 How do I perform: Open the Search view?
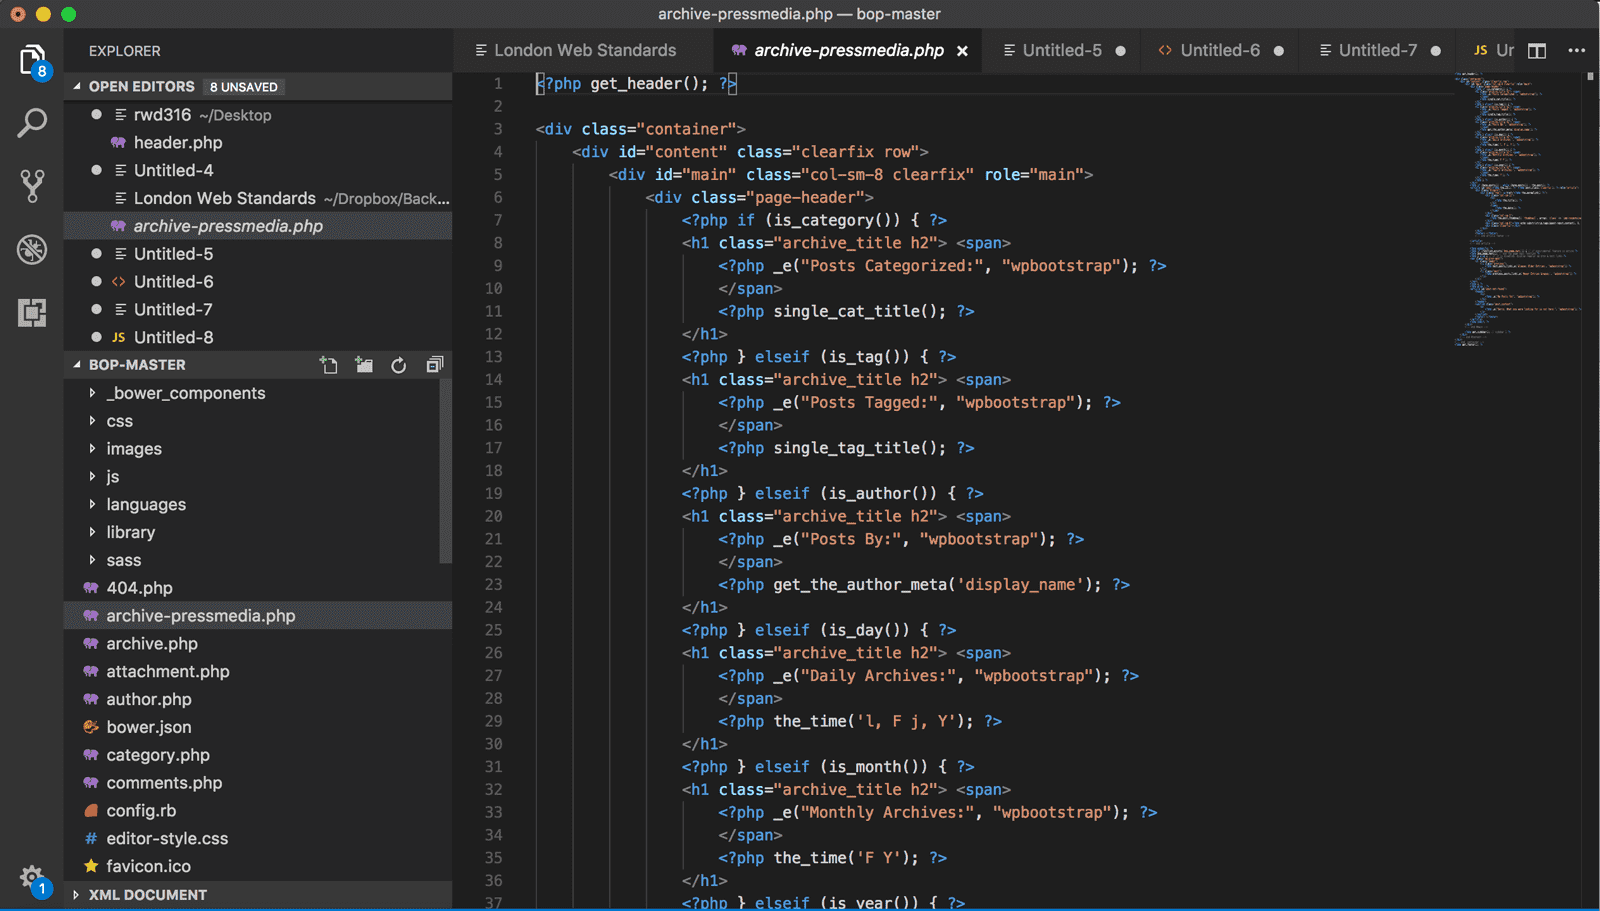pyautogui.click(x=33, y=123)
